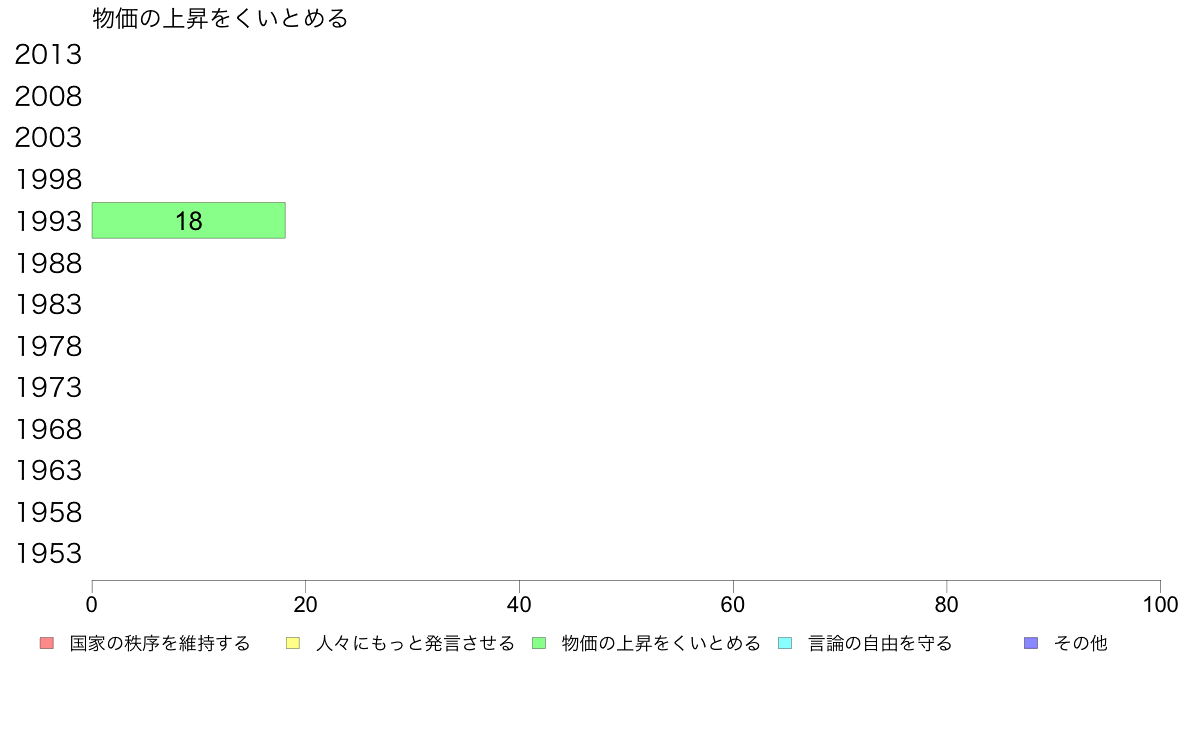Select the 2003 year label
The width and height of the screenshot is (1188, 736).
click(x=48, y=138)
